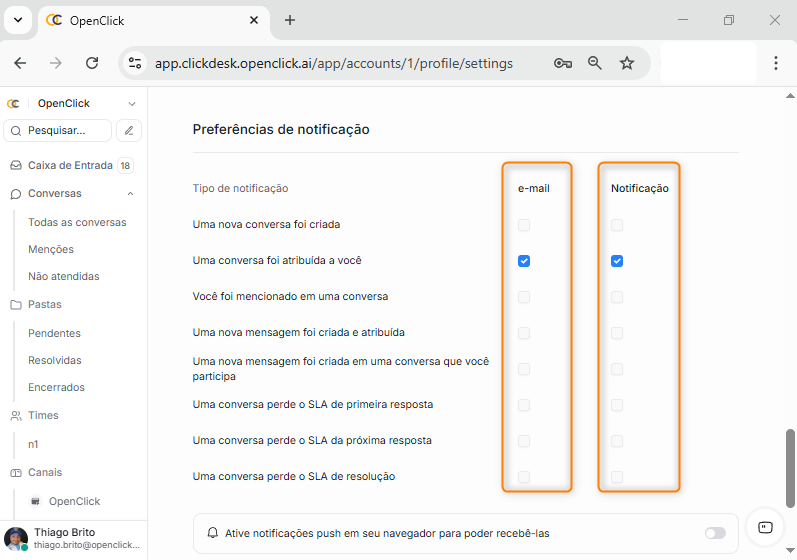This screenshot has width=797, height=560.
Task: Collapse the Conversas section chevron
Action: click(x=130, y=194)
